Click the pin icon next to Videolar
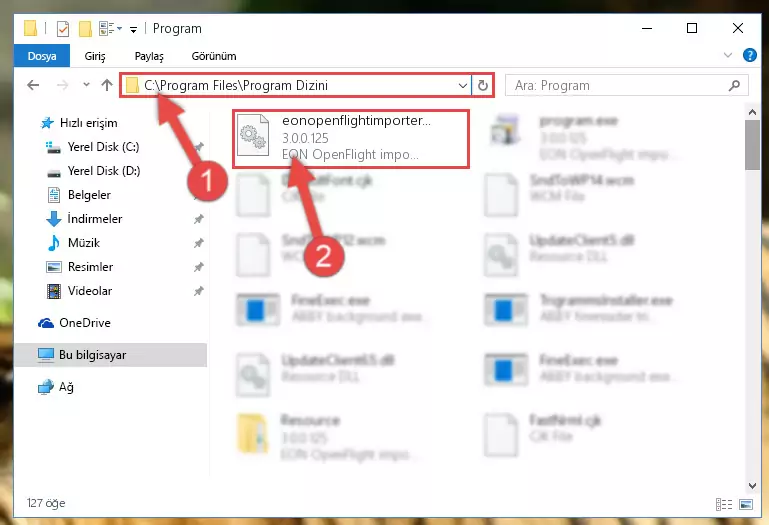The image size is (769, 525). click(198, 291)
